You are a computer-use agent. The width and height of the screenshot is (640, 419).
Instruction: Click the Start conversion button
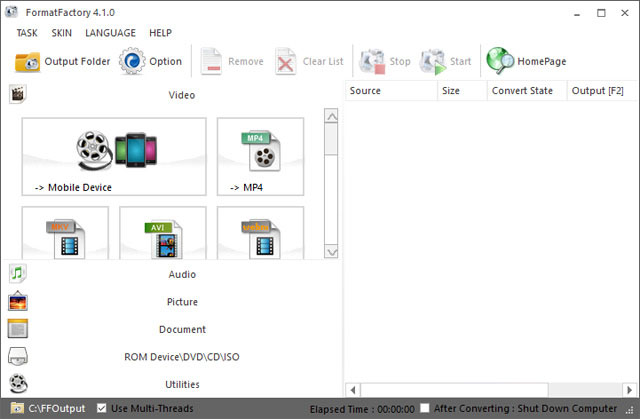(x=445, y=62)
